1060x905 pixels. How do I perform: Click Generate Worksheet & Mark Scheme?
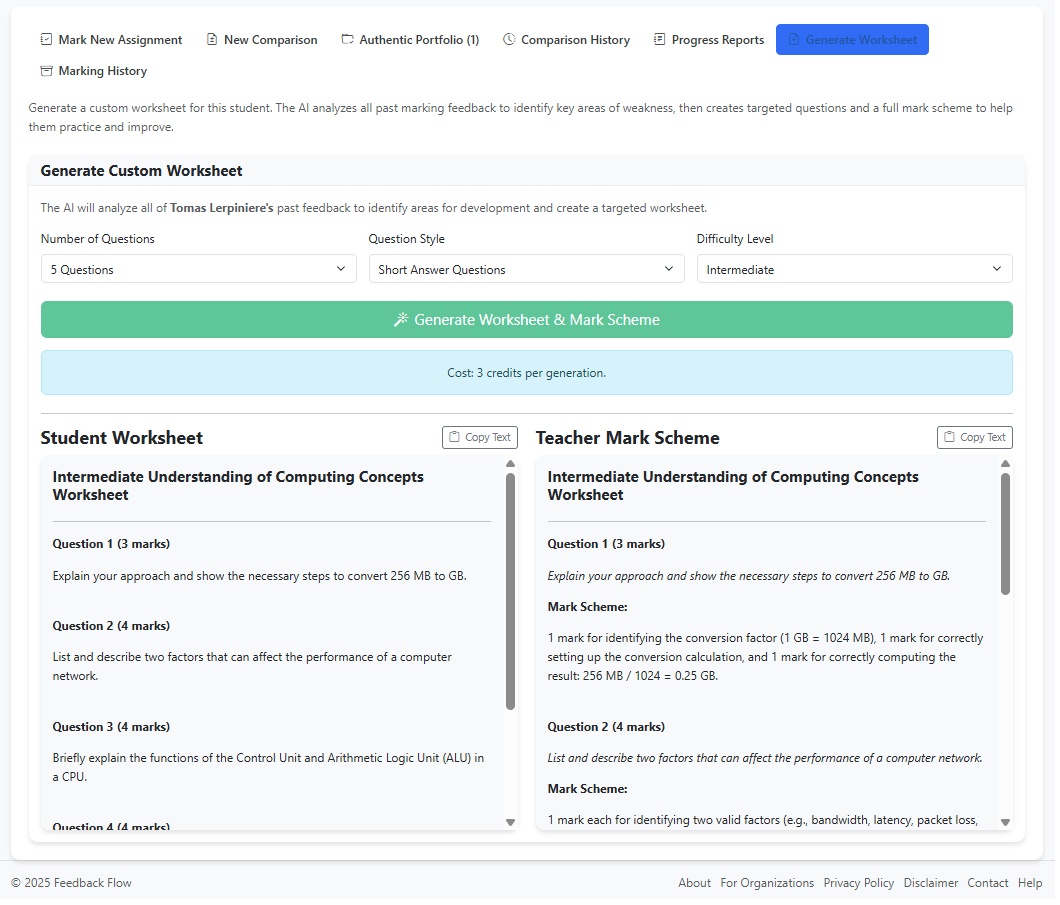(526, 319)
